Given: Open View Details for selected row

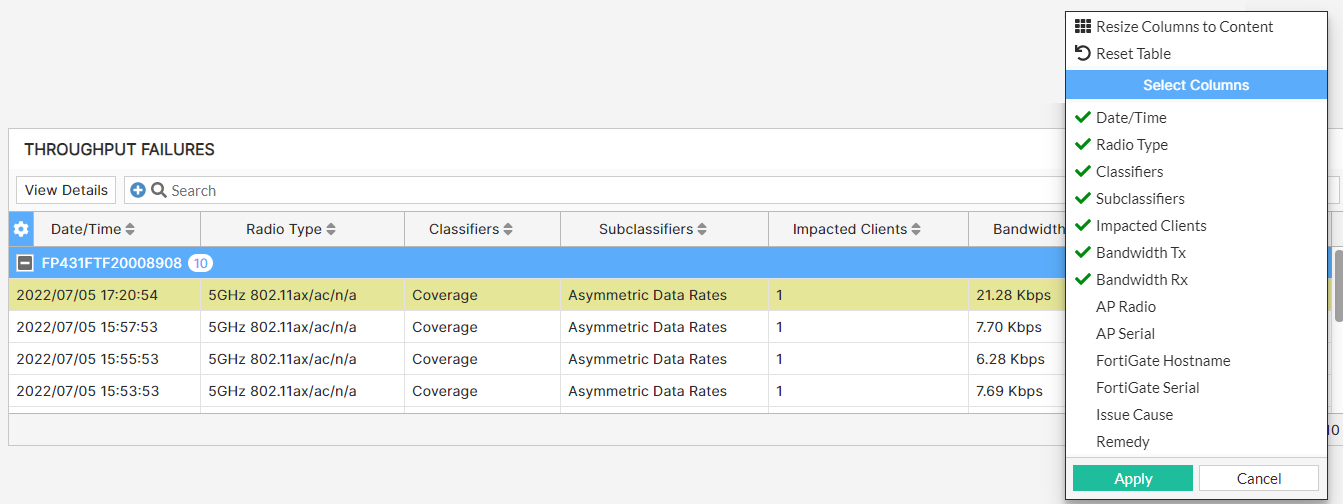Looking at the screenshot, I should pos(66,190).
